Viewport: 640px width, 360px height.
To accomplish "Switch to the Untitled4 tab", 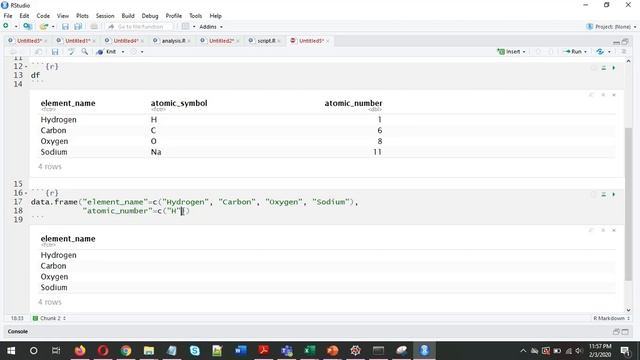I will tap(125, 41).
